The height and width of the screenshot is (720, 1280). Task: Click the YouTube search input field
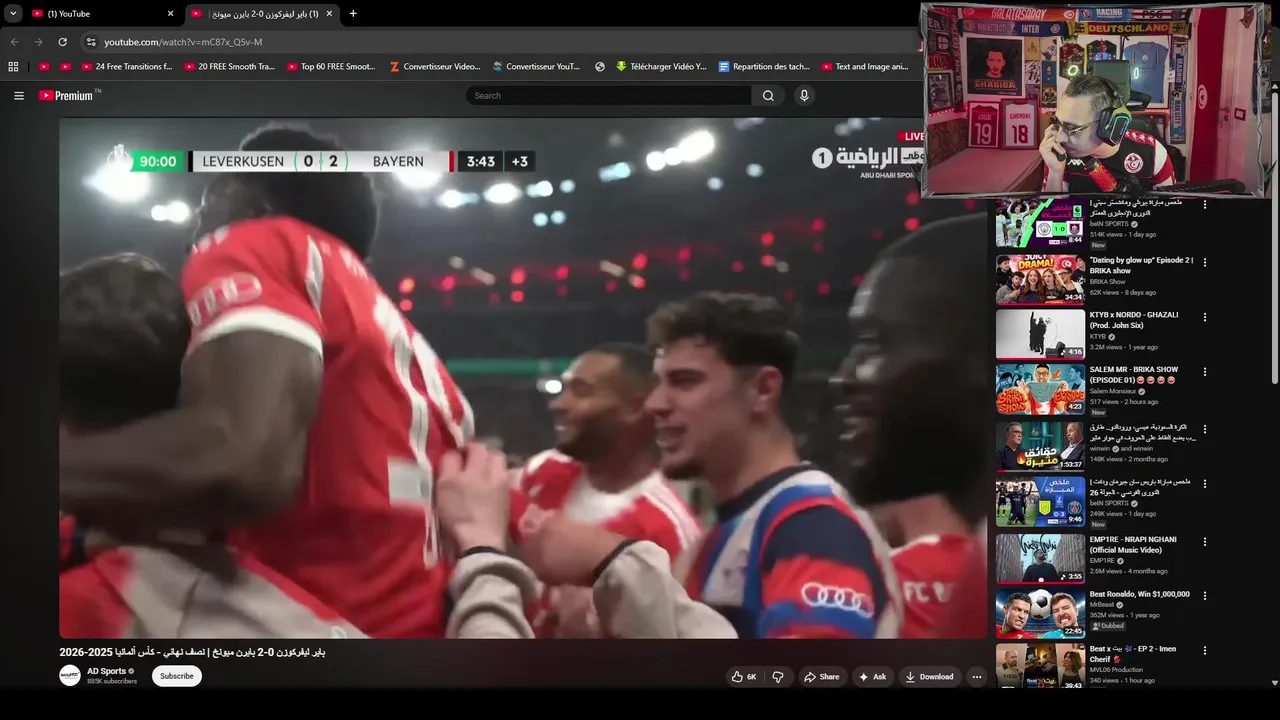click(x=608, y=96)
